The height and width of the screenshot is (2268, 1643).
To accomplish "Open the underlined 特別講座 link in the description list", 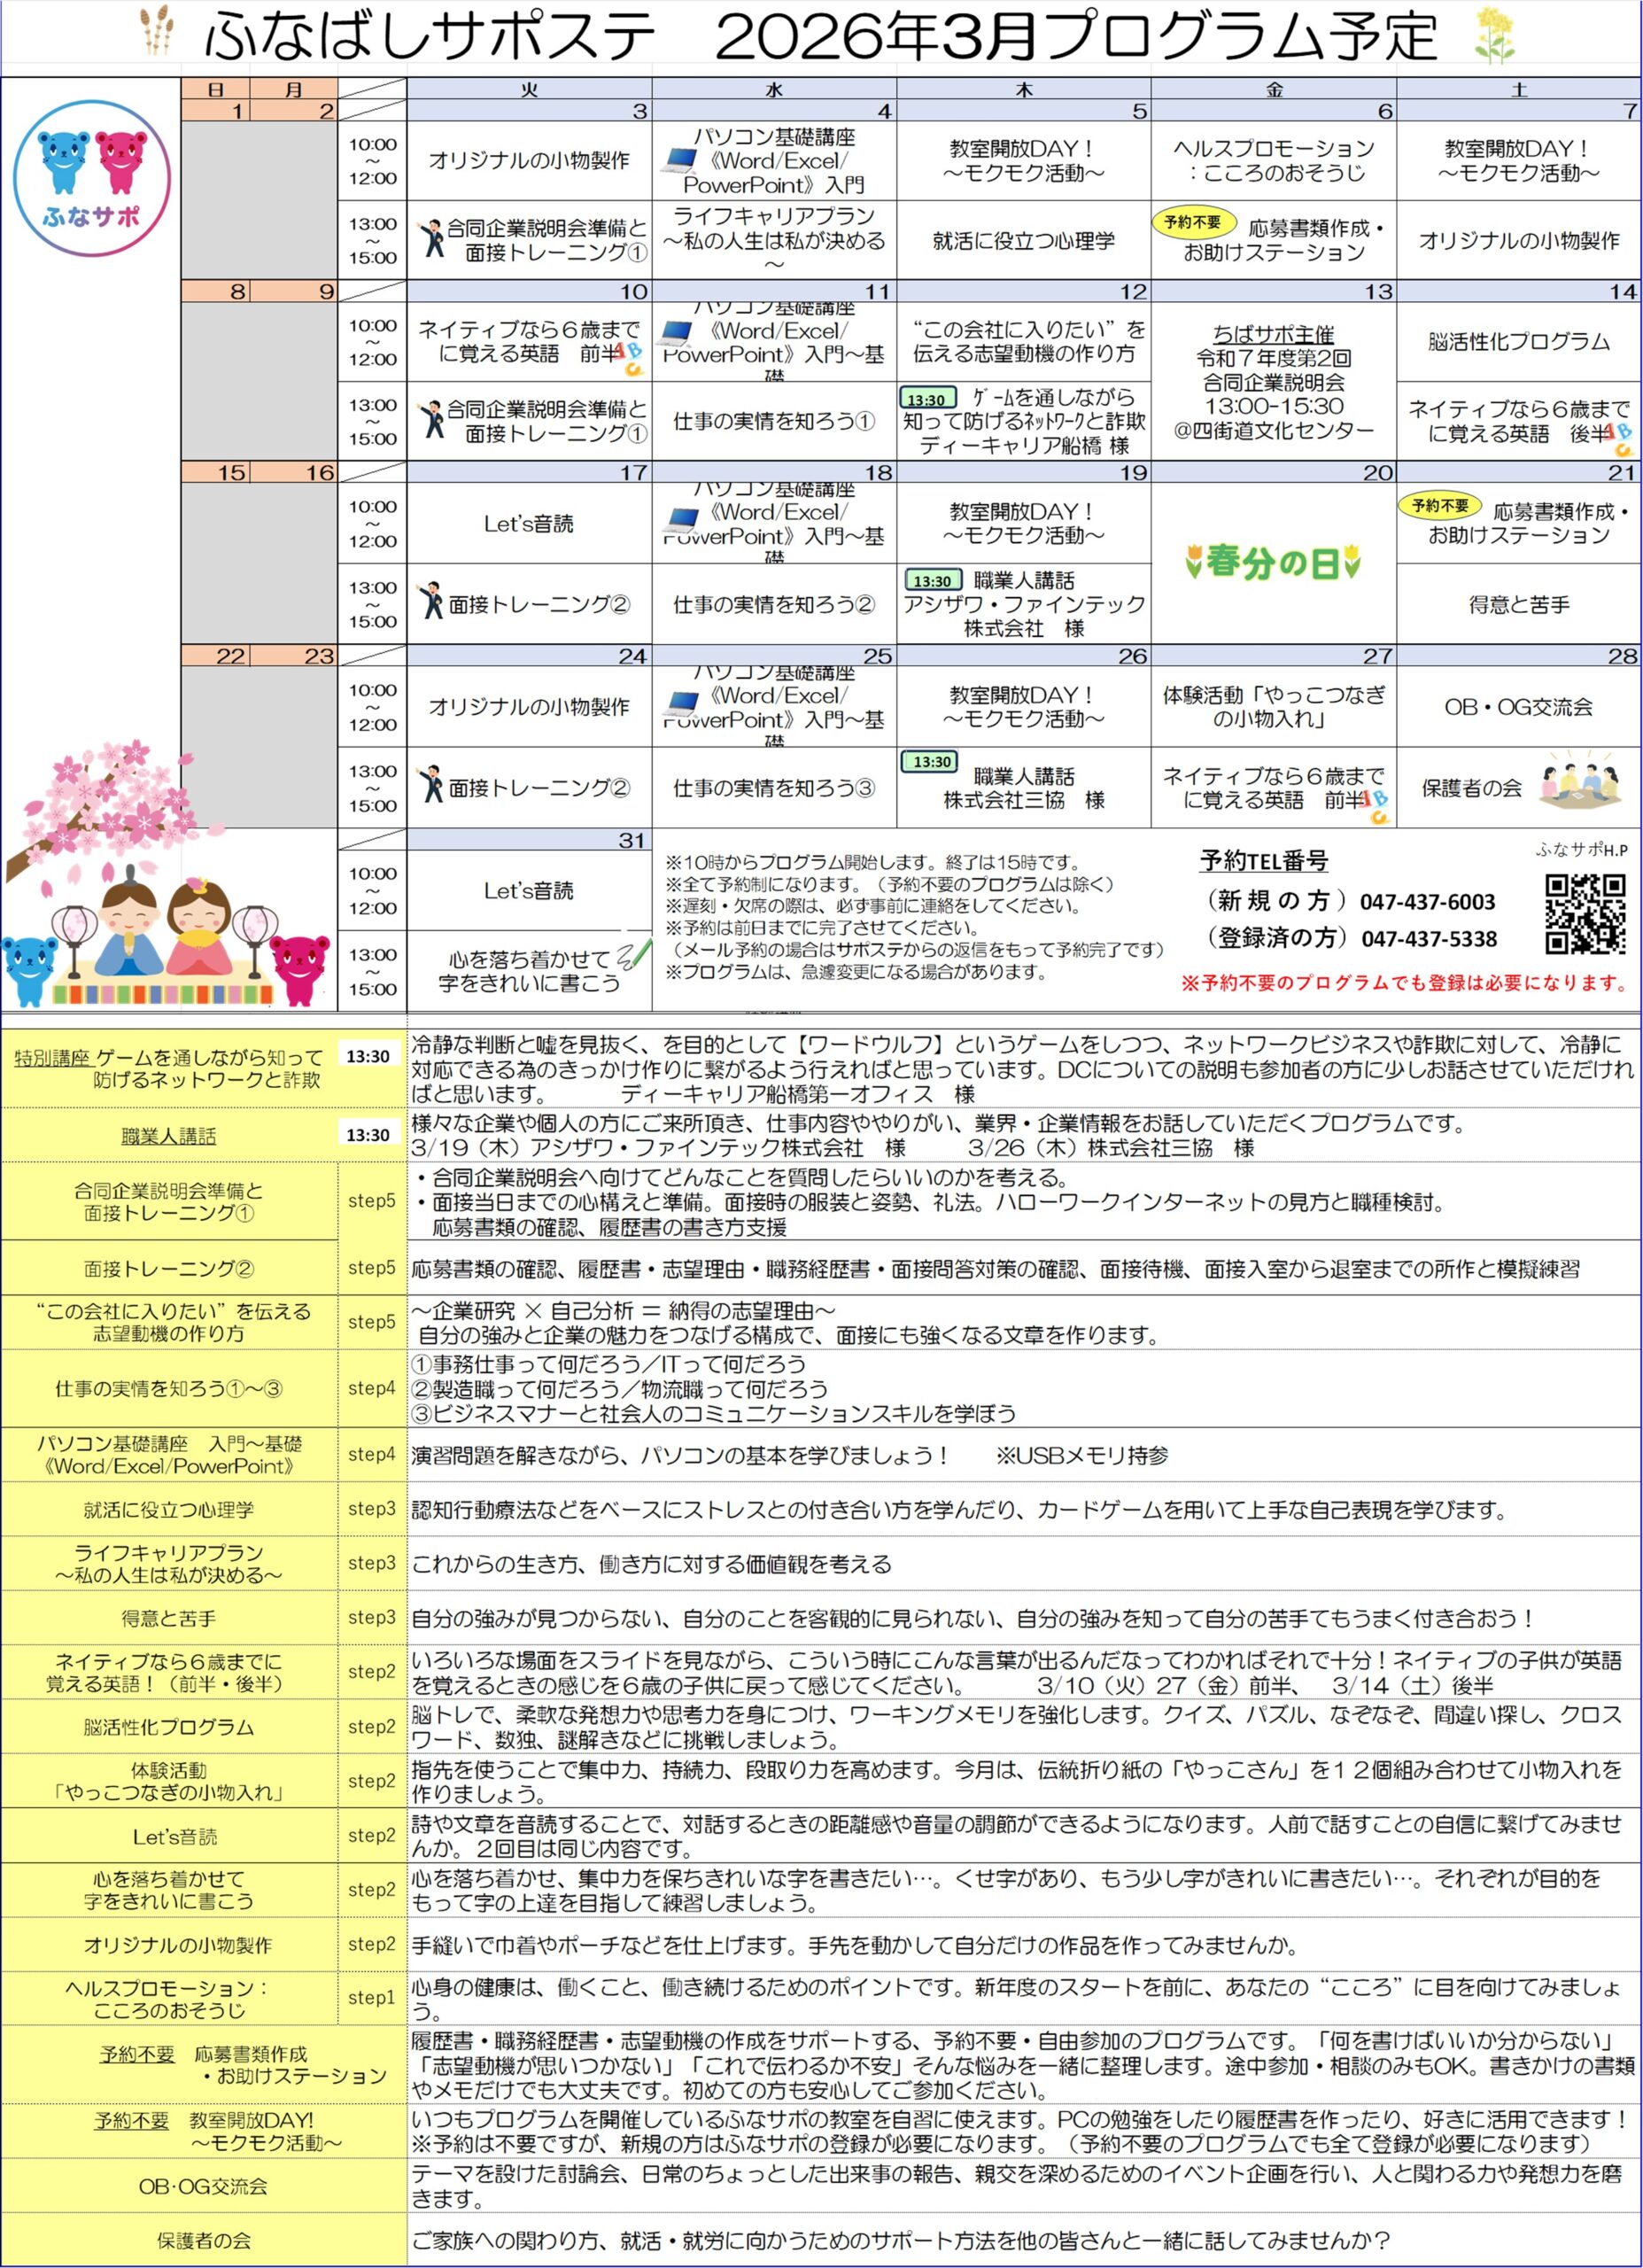I will pos(52,1058).
